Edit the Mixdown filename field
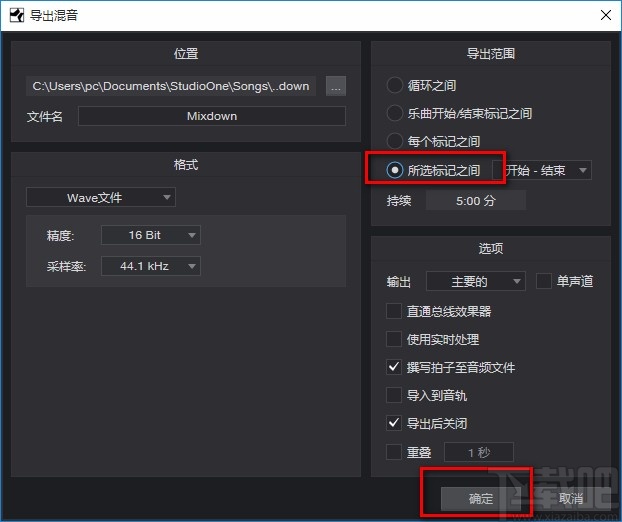 pyautogui.click(x=212, y=116)
